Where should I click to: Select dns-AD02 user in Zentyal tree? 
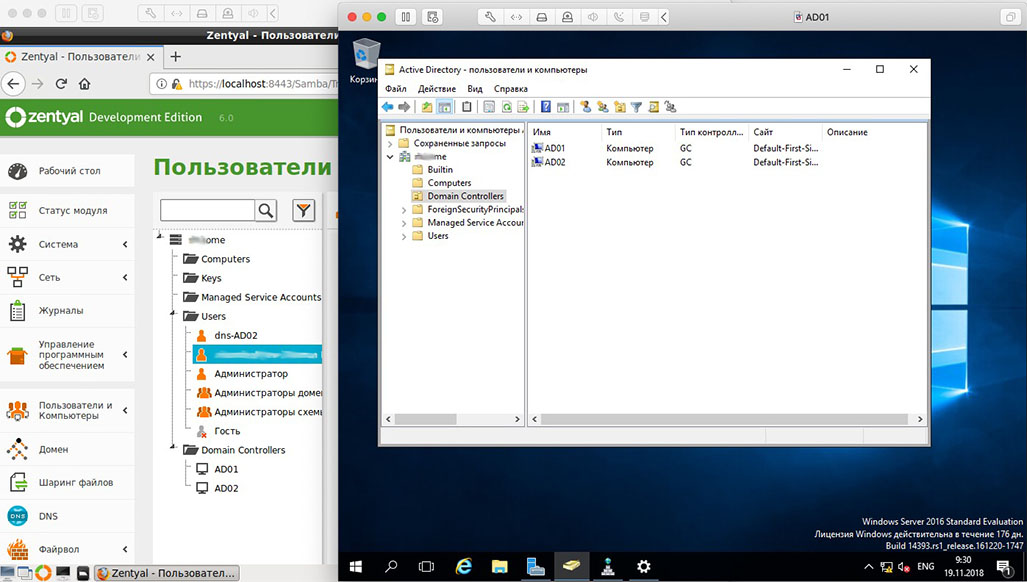coord(227,335)
